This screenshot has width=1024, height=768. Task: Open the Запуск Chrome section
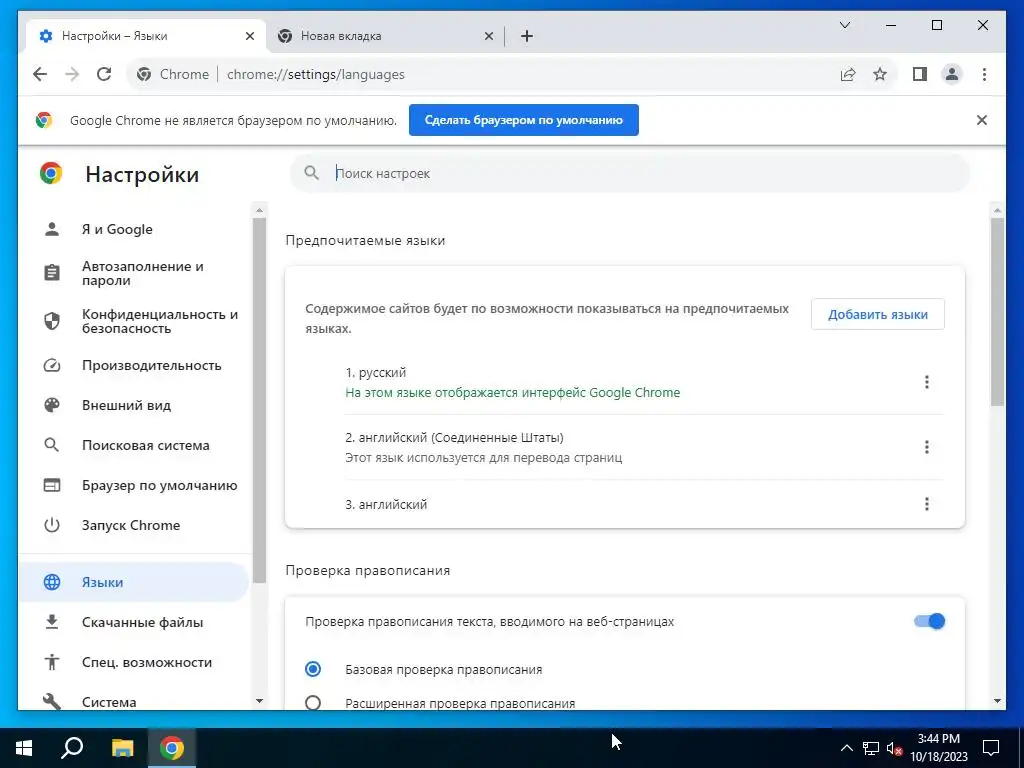coord(133,525)
